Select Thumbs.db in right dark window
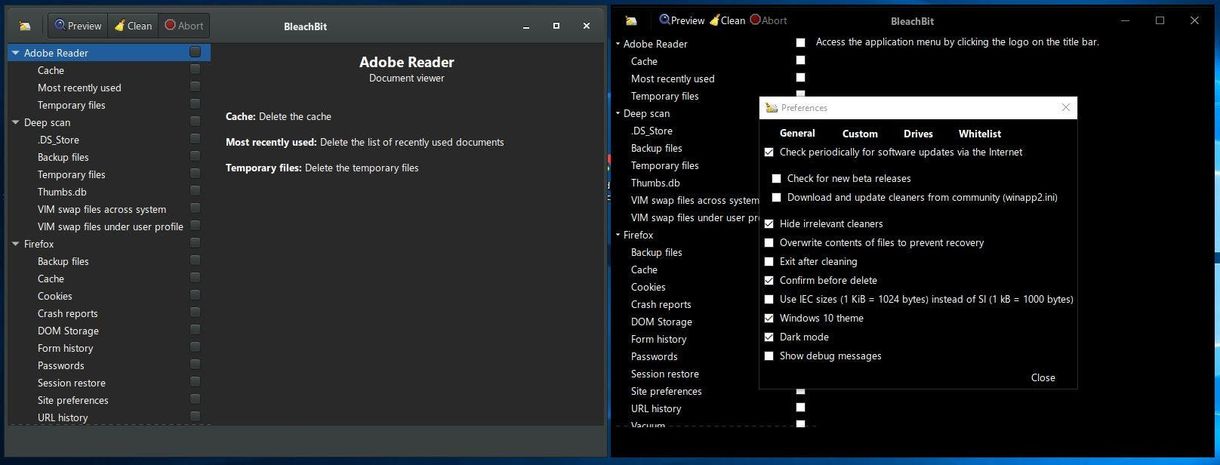 pyautogui.click(x=655, y=183)
